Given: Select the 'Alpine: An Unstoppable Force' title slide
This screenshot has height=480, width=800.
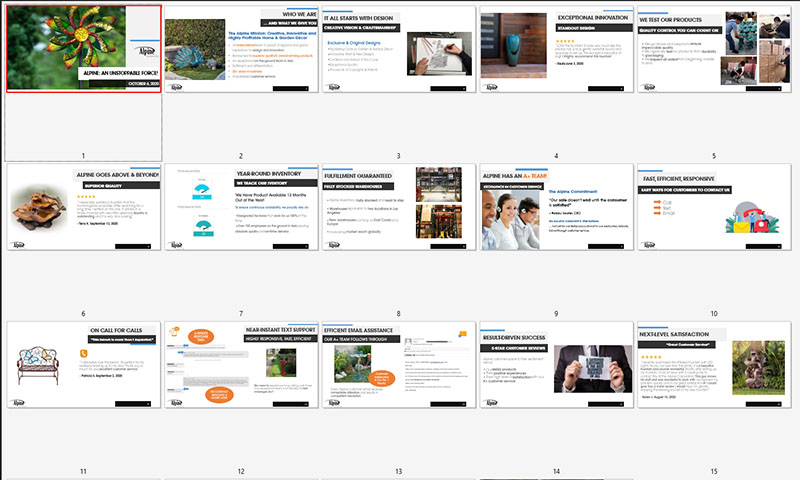Looking at the screenshot, I should pyautogui.click(x=83, y=48).
